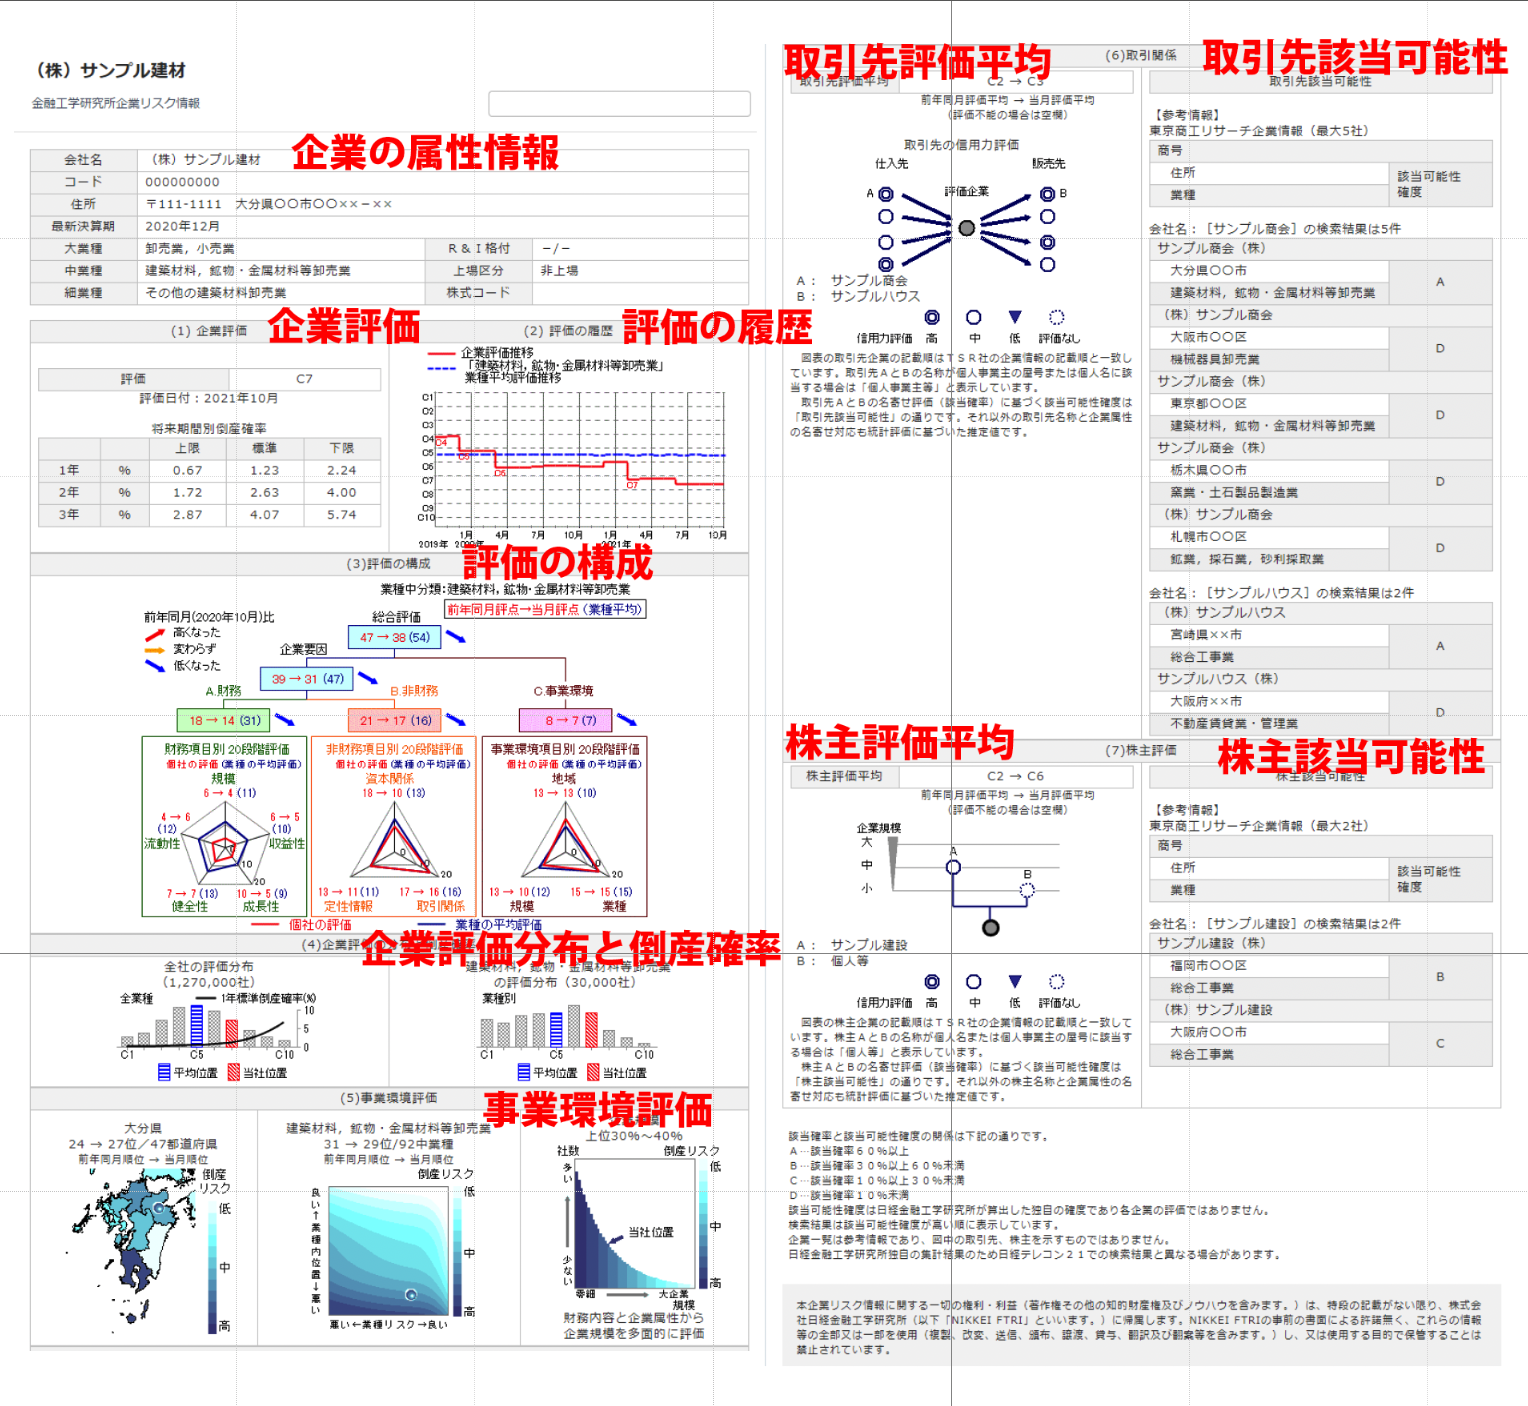1528x1406 pixels.
Task: Click the blue 低くなった arrow legend icon
Action: coord(155,666)
